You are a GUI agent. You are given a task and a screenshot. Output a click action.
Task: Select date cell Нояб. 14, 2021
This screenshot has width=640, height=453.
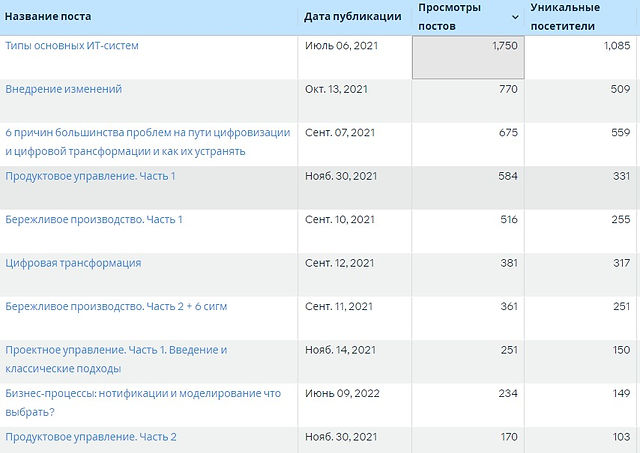pos(355,362)
